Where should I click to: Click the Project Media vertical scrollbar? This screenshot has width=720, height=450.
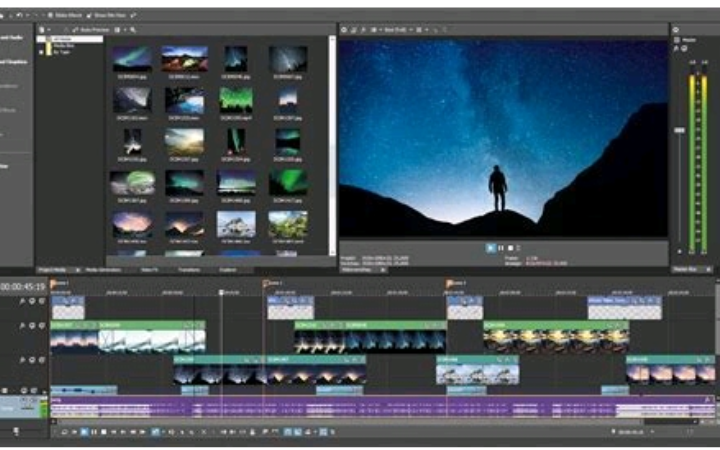click(x=332, y=145)
